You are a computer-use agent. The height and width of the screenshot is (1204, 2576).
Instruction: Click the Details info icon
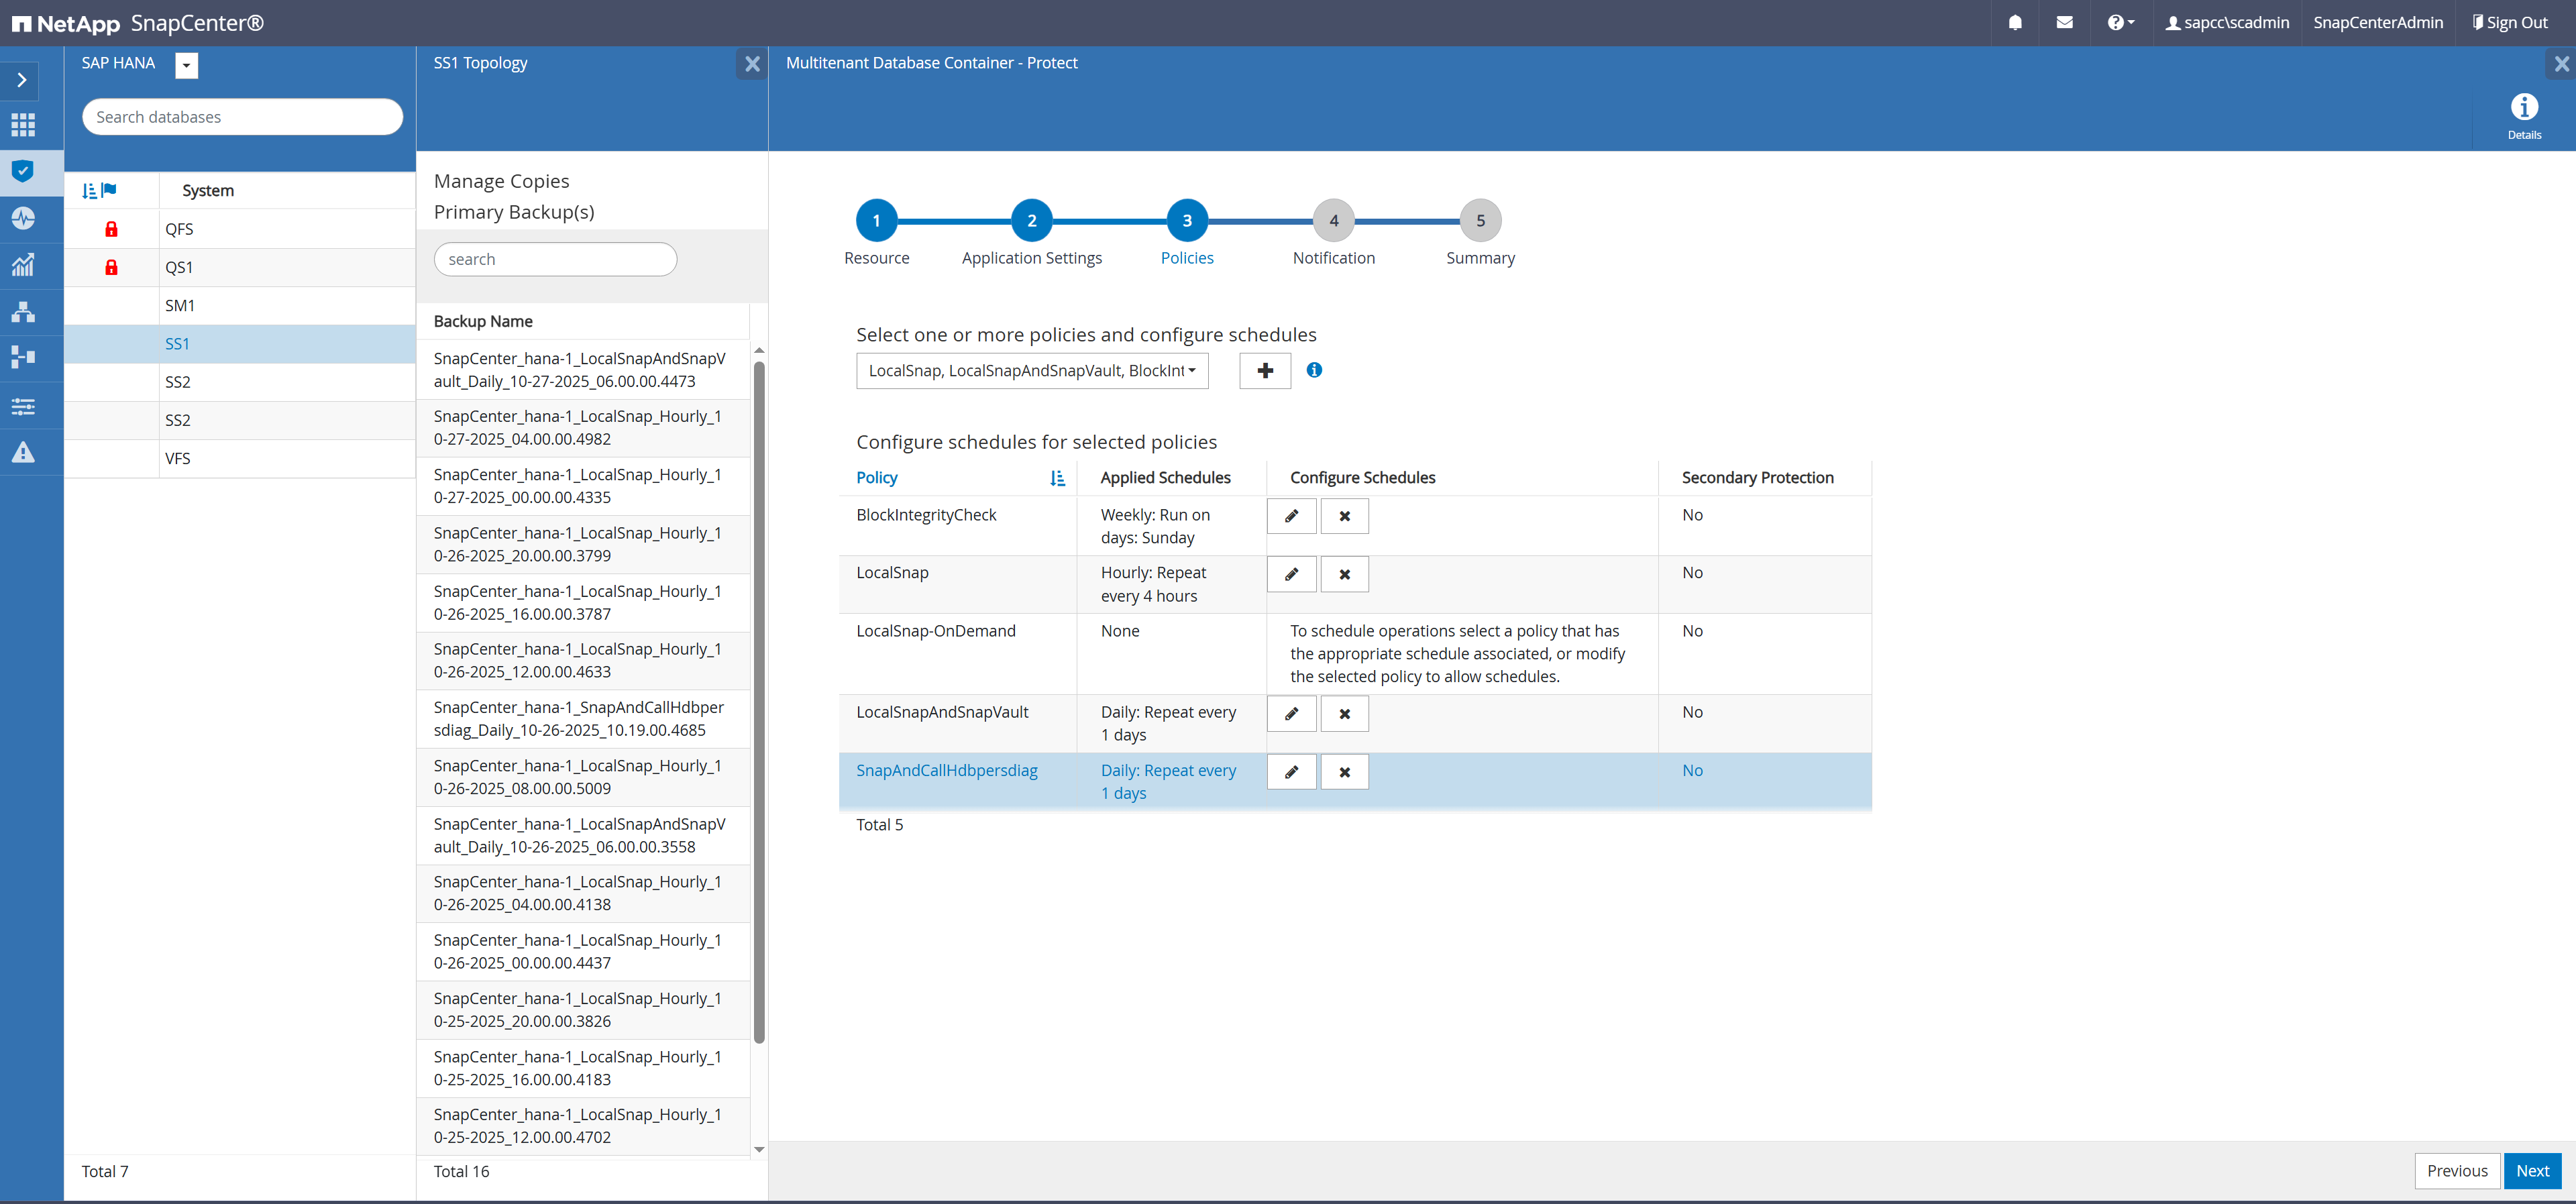[2523, 108]
